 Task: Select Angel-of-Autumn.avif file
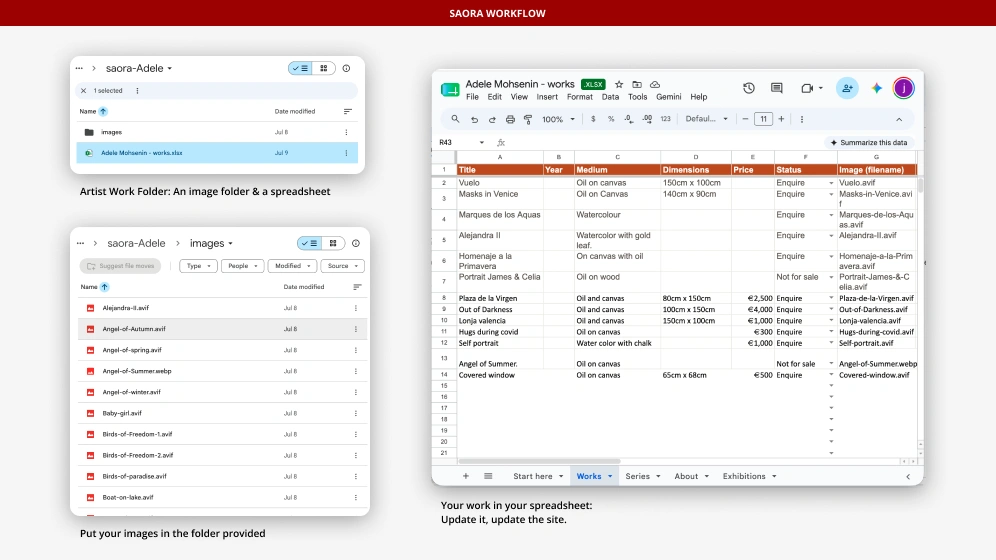coord(223,329)
